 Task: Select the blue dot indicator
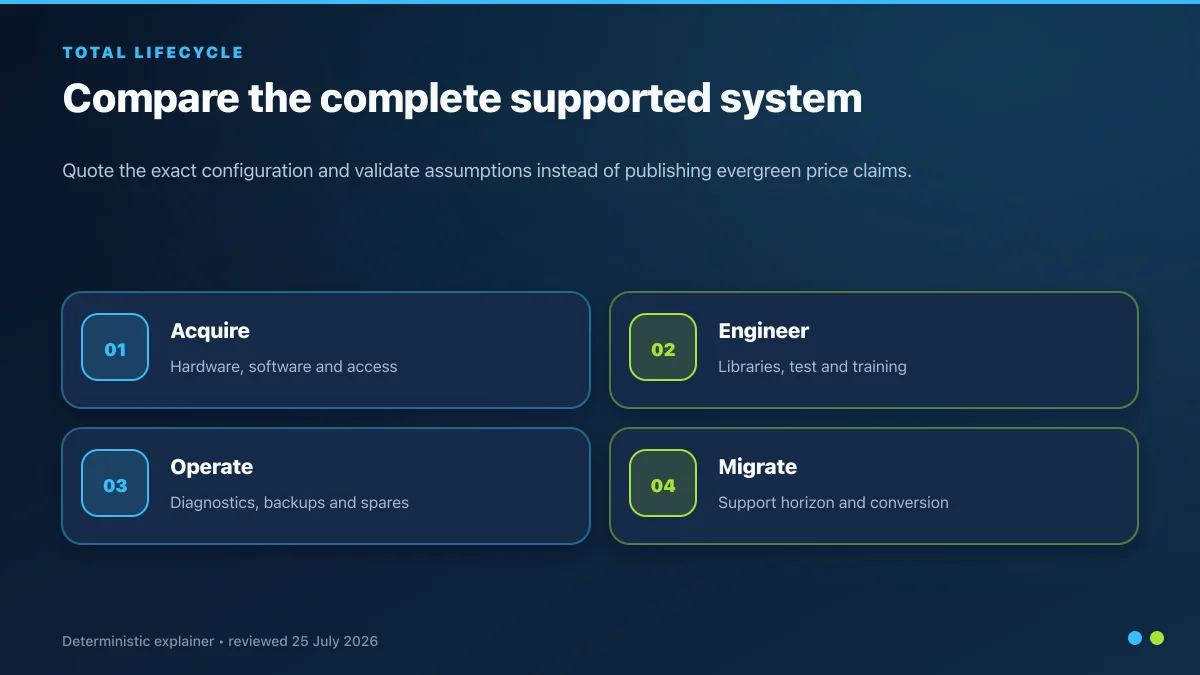1135,638
